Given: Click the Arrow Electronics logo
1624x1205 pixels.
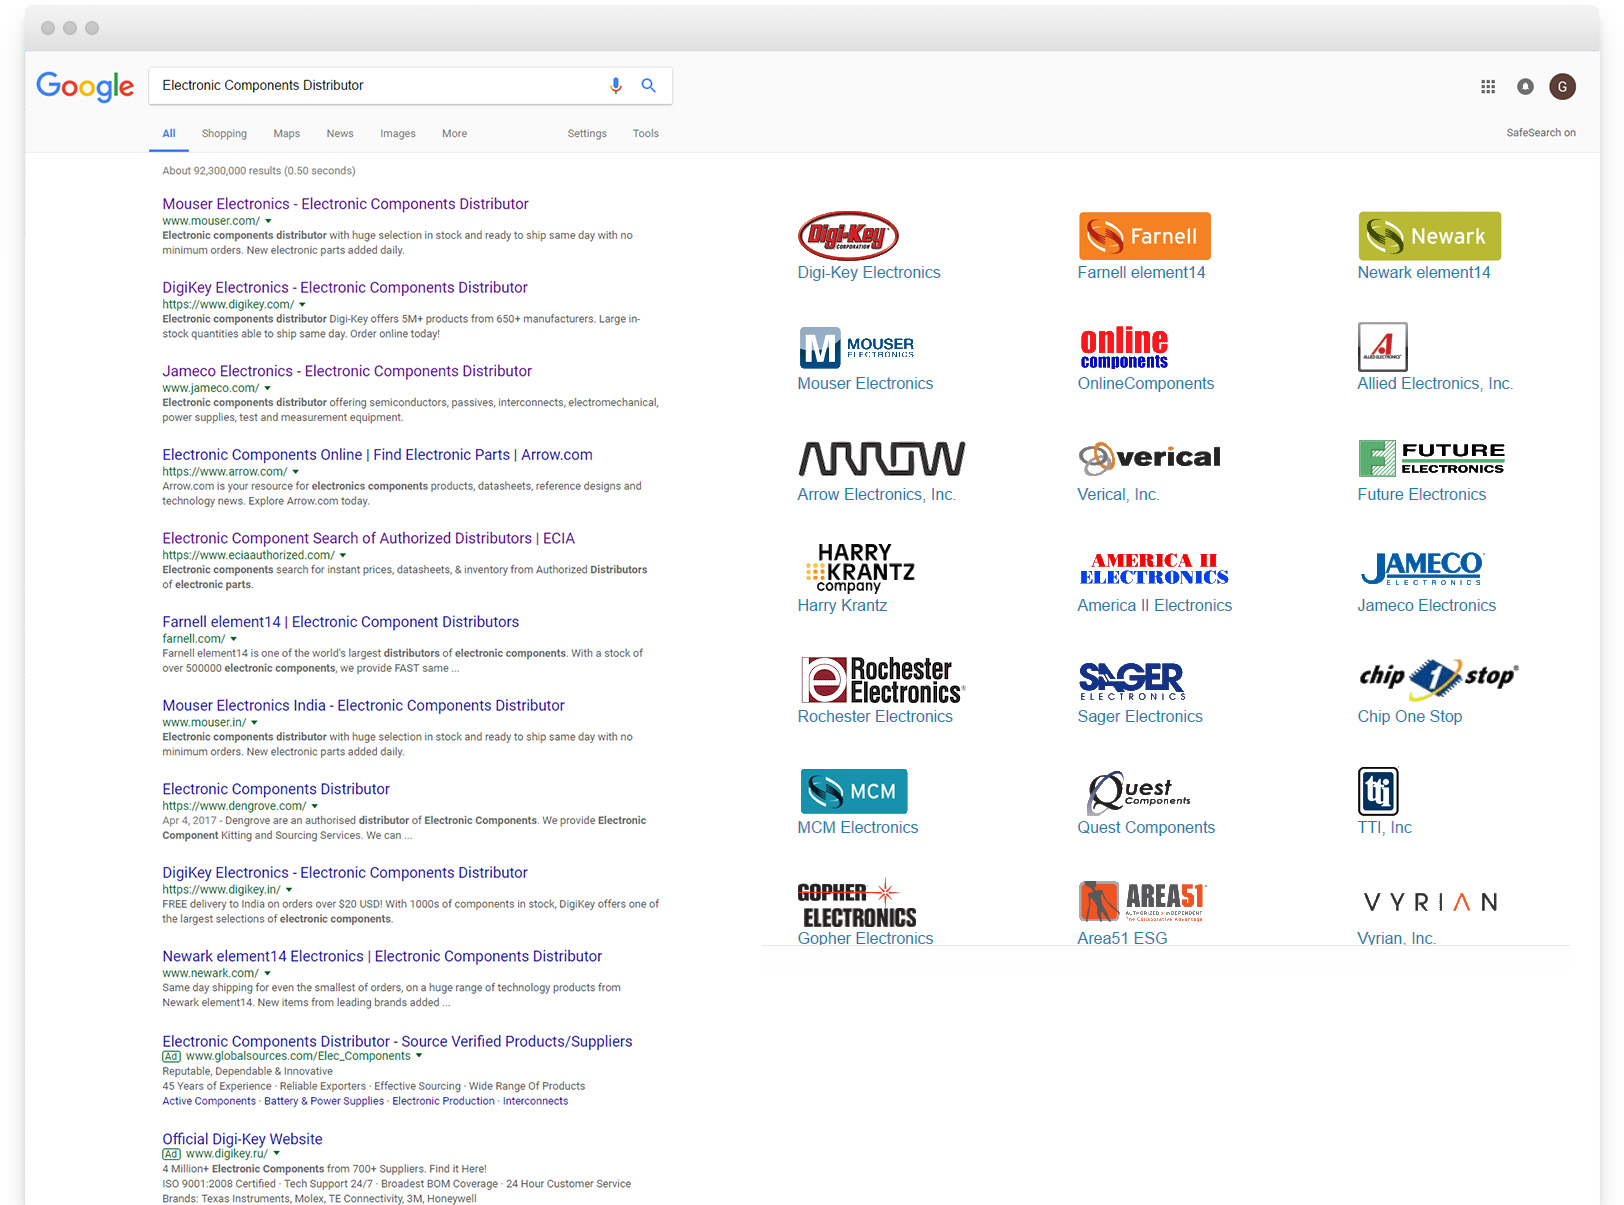Looking at the screenshot, I should (x=881, y=458).
